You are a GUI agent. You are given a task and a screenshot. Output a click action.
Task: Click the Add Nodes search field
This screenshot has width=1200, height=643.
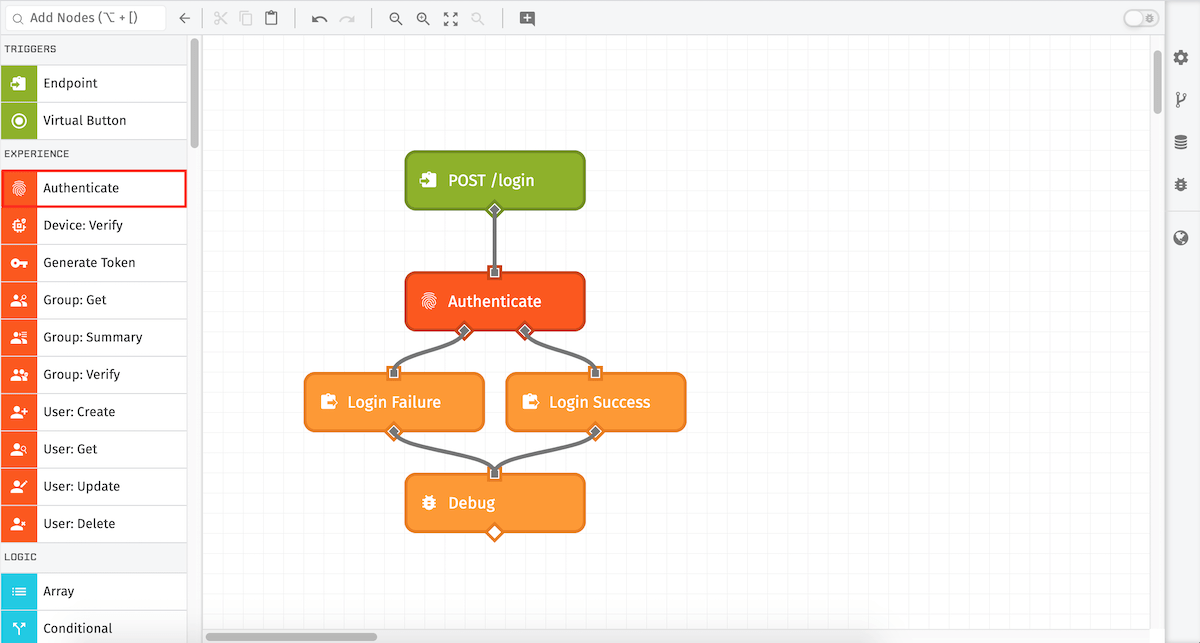[88, 18]
